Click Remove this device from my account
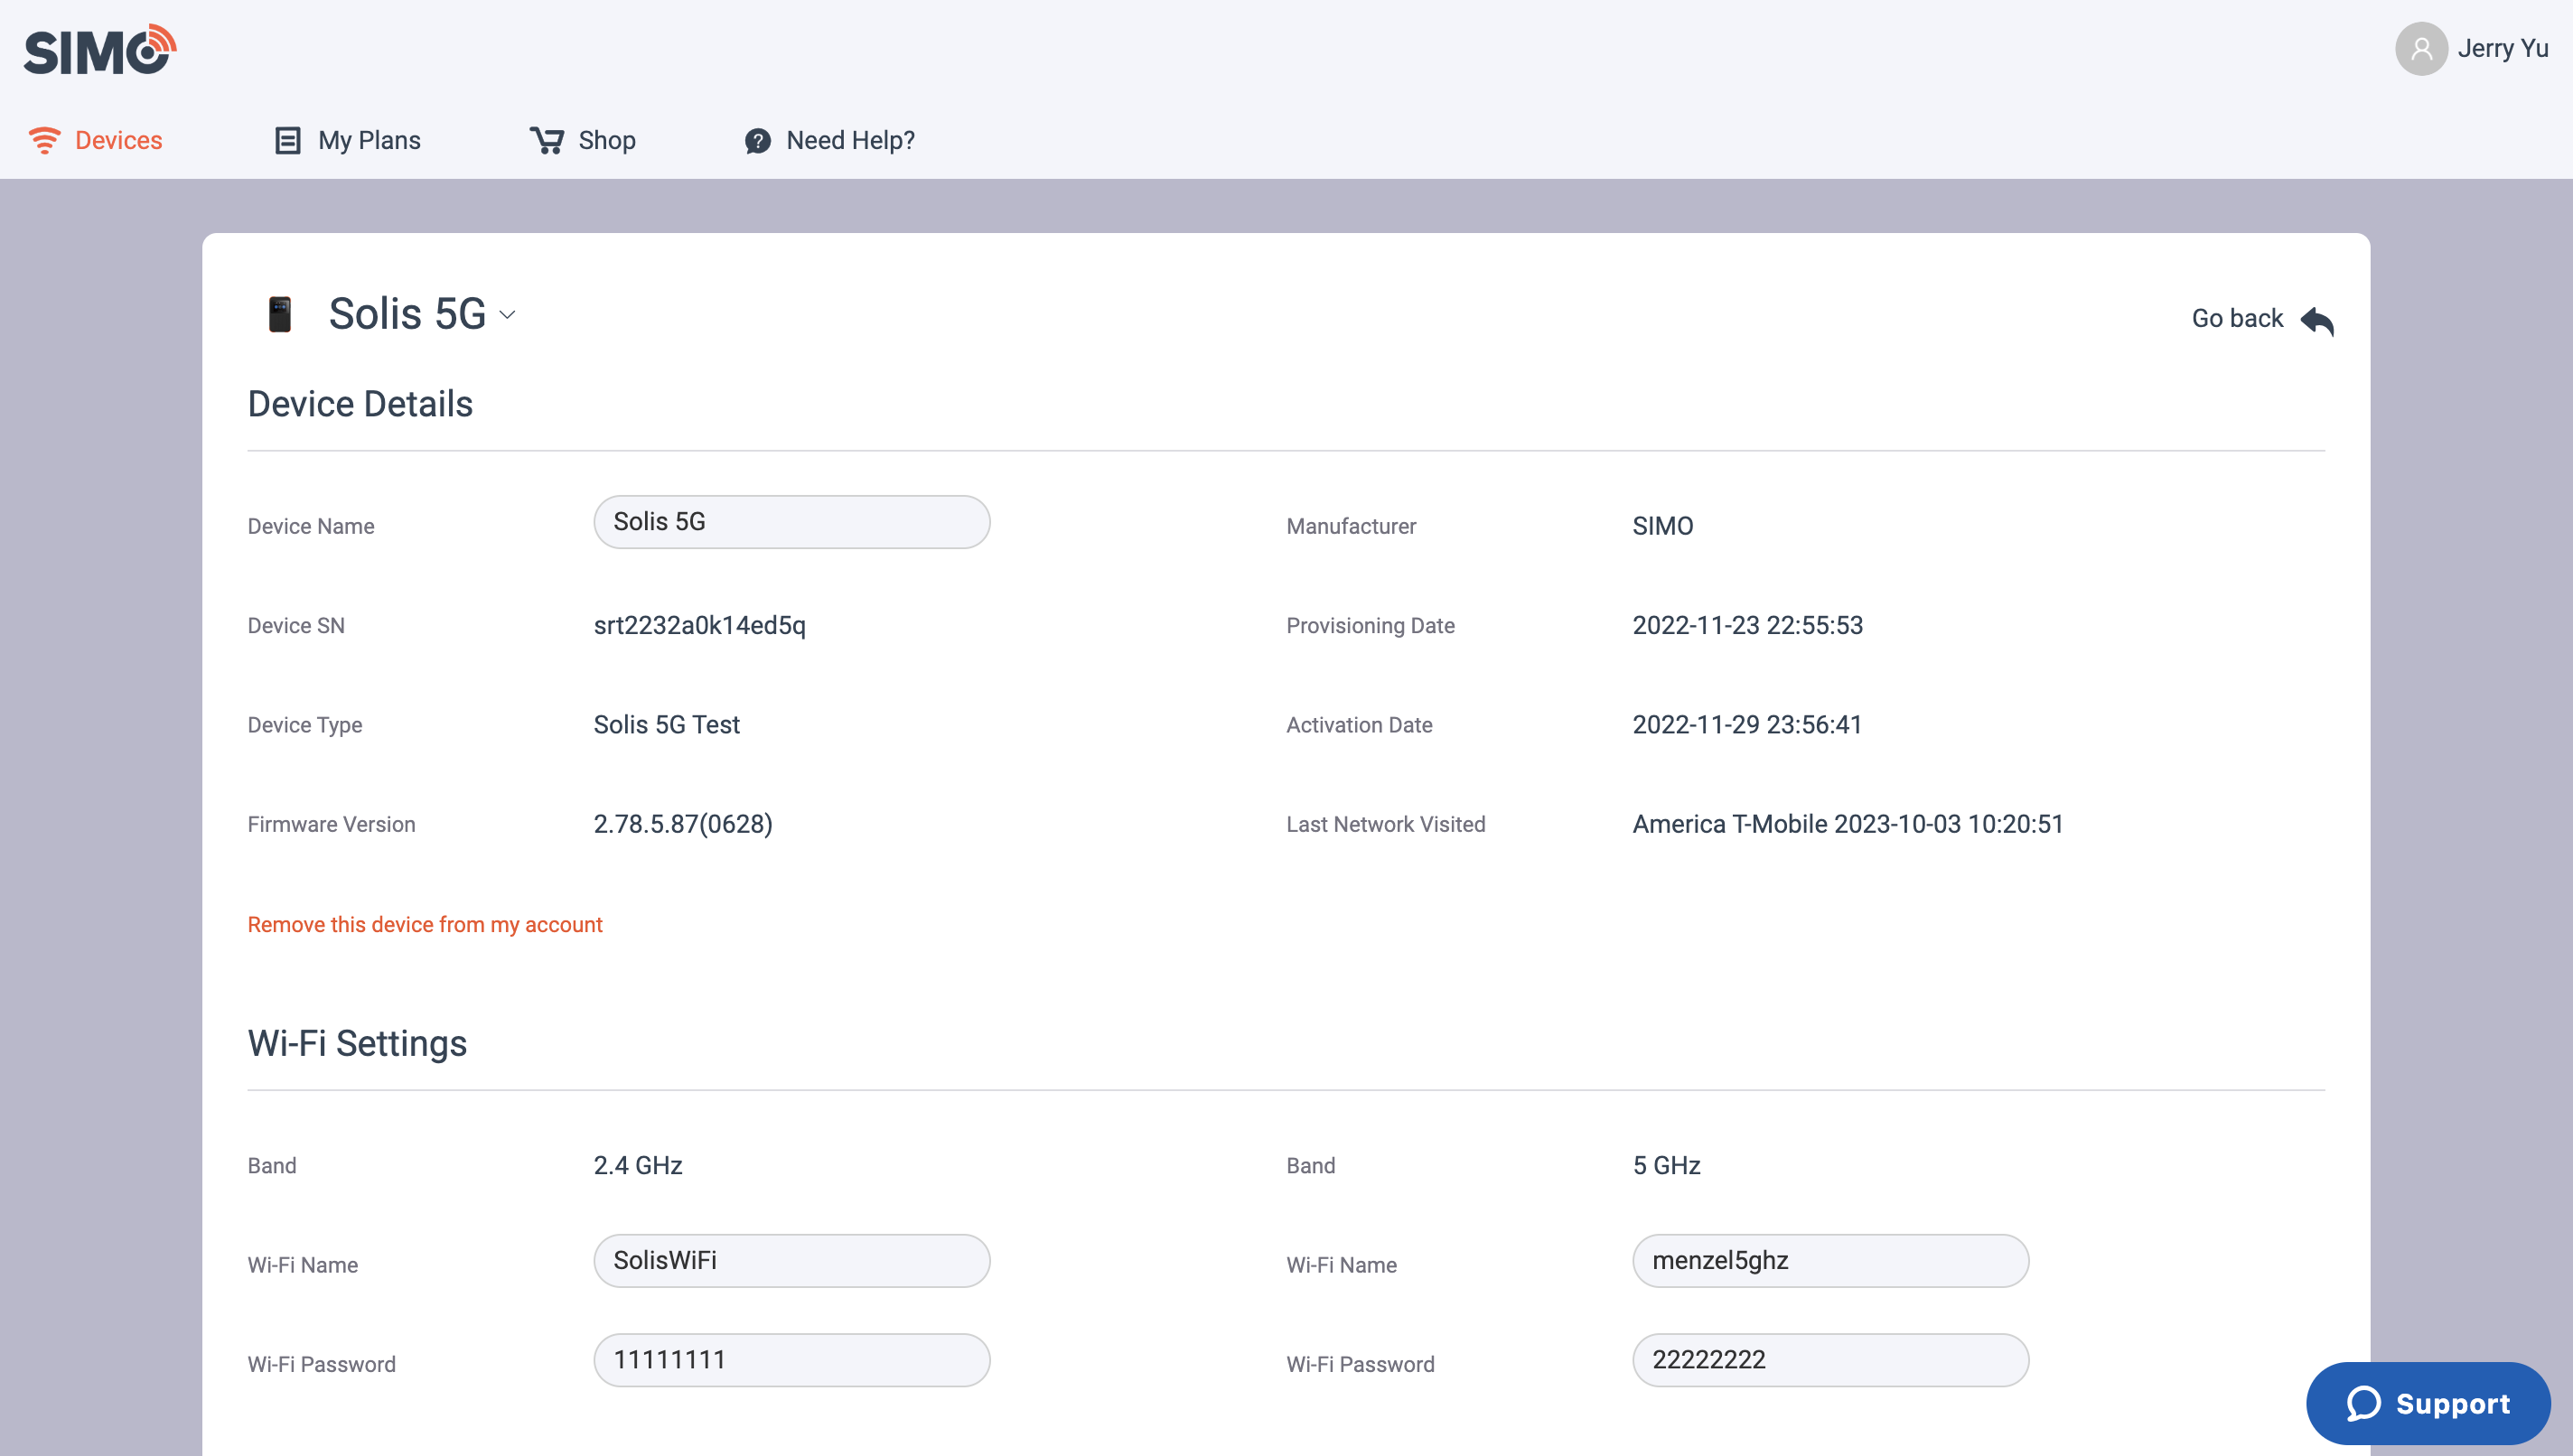This screenshot has width=2573, height=1456. 425,924
